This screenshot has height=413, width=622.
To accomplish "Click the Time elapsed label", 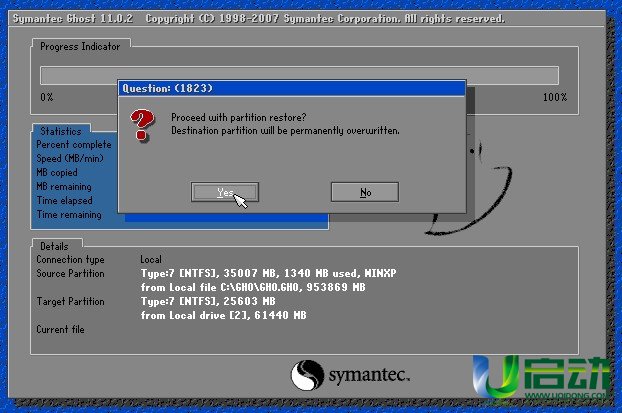I will point(64,200).
